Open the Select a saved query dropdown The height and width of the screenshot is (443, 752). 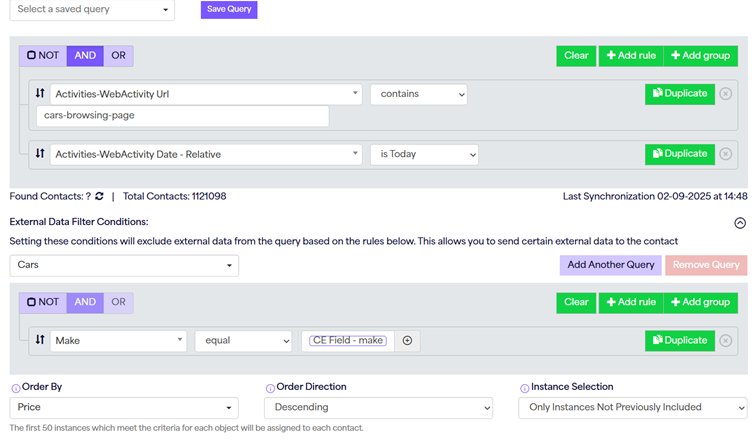pyautogui.click(x=92, y=10)
